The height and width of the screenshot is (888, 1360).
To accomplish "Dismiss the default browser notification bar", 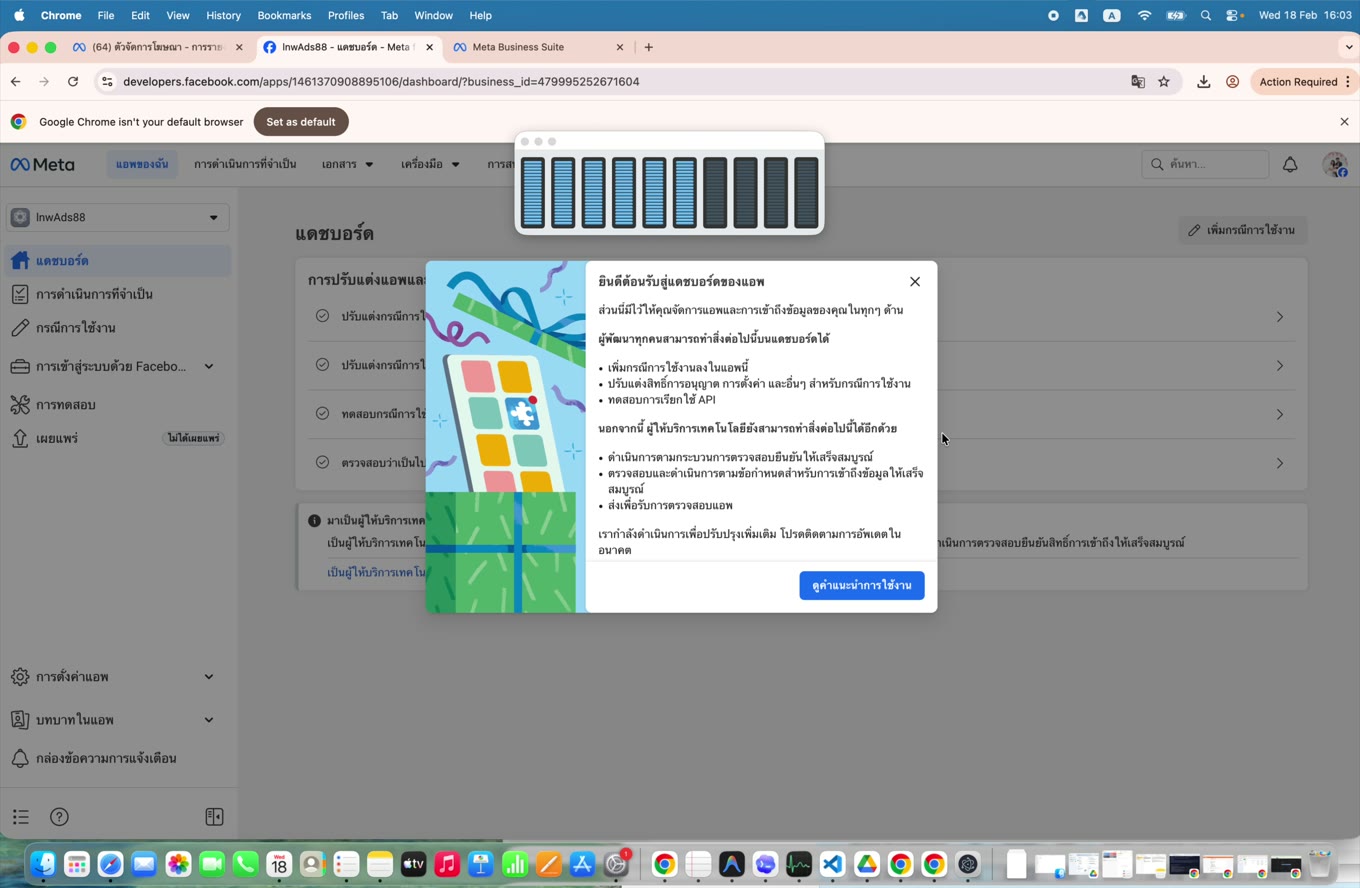I will (1344, 122).
